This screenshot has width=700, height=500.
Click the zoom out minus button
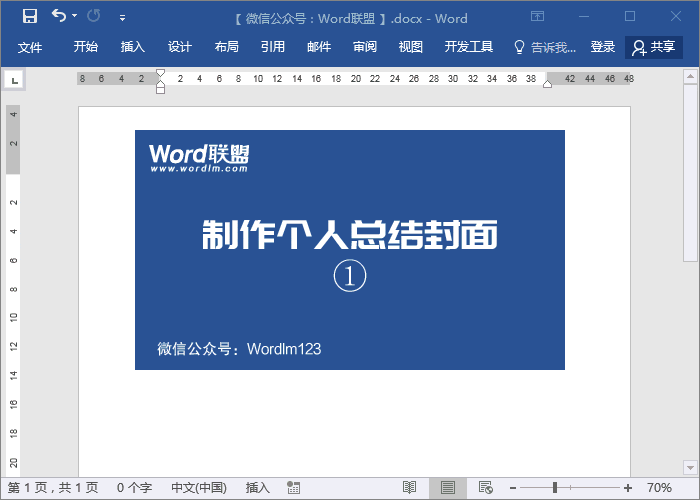[513, 488]
